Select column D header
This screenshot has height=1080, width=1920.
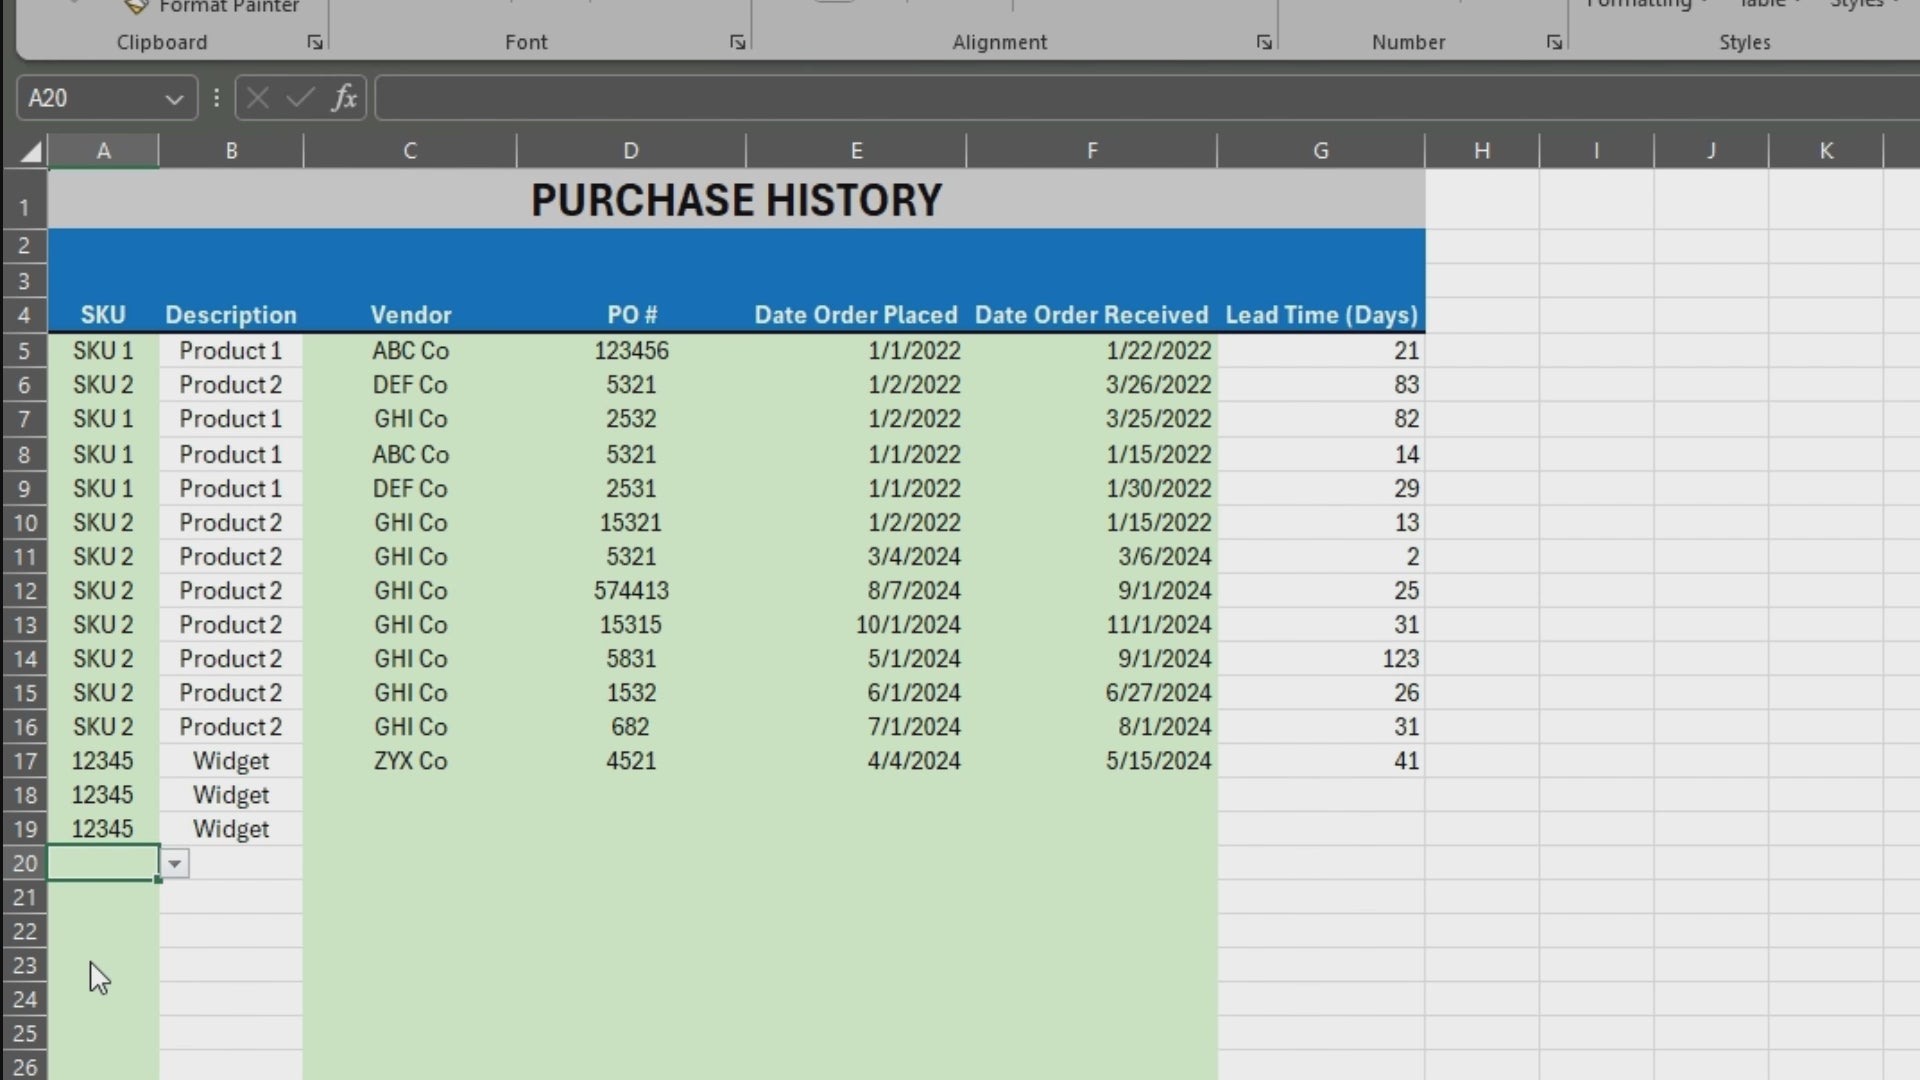click(x=631, y=151)
